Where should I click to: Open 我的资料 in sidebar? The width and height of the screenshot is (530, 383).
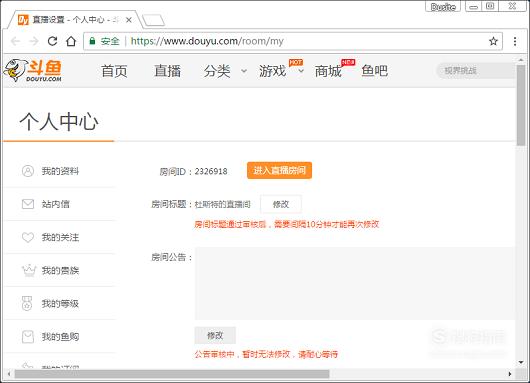click(x=60, y=171)
